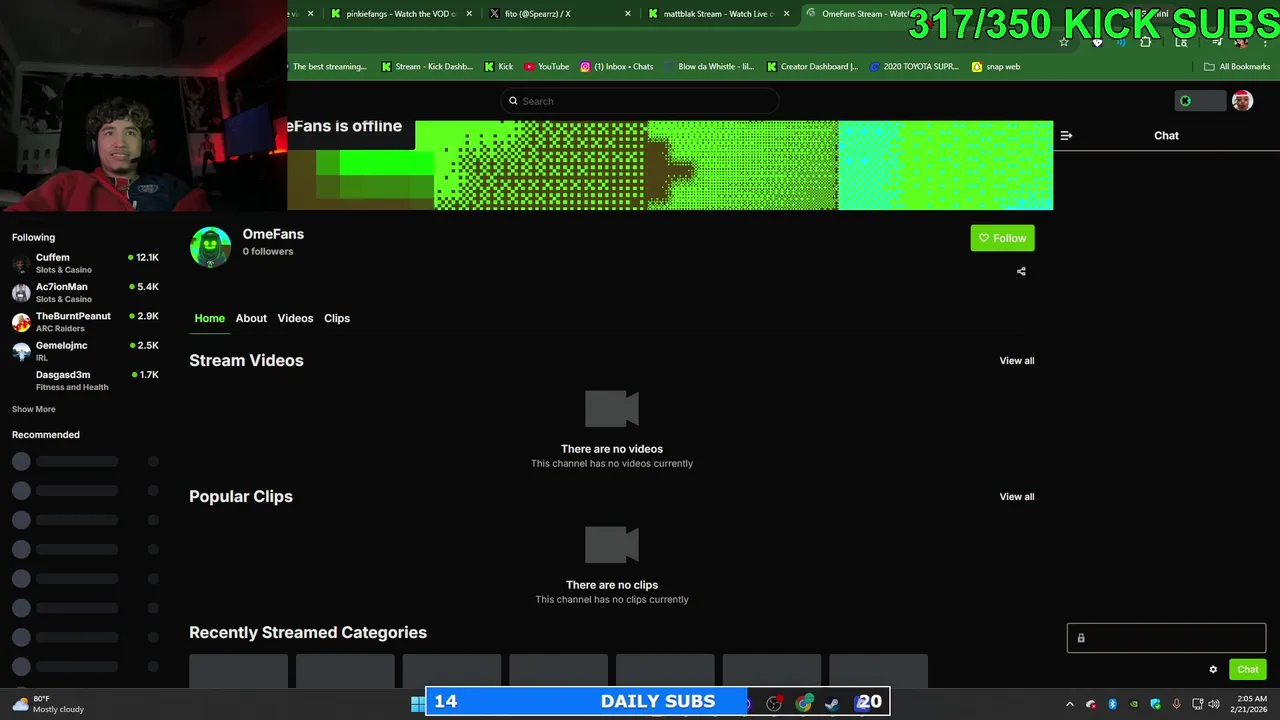Click the Kick search field
The height and width of the screenshot is (720, 1280).
pyautogui.click(x=640, y=101)
